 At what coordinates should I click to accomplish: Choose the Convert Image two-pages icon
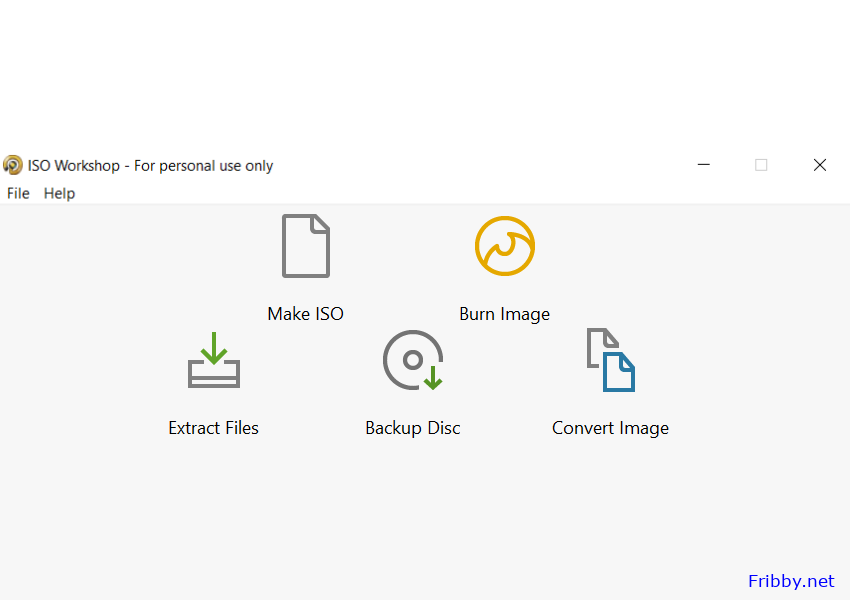click(611, 360)
